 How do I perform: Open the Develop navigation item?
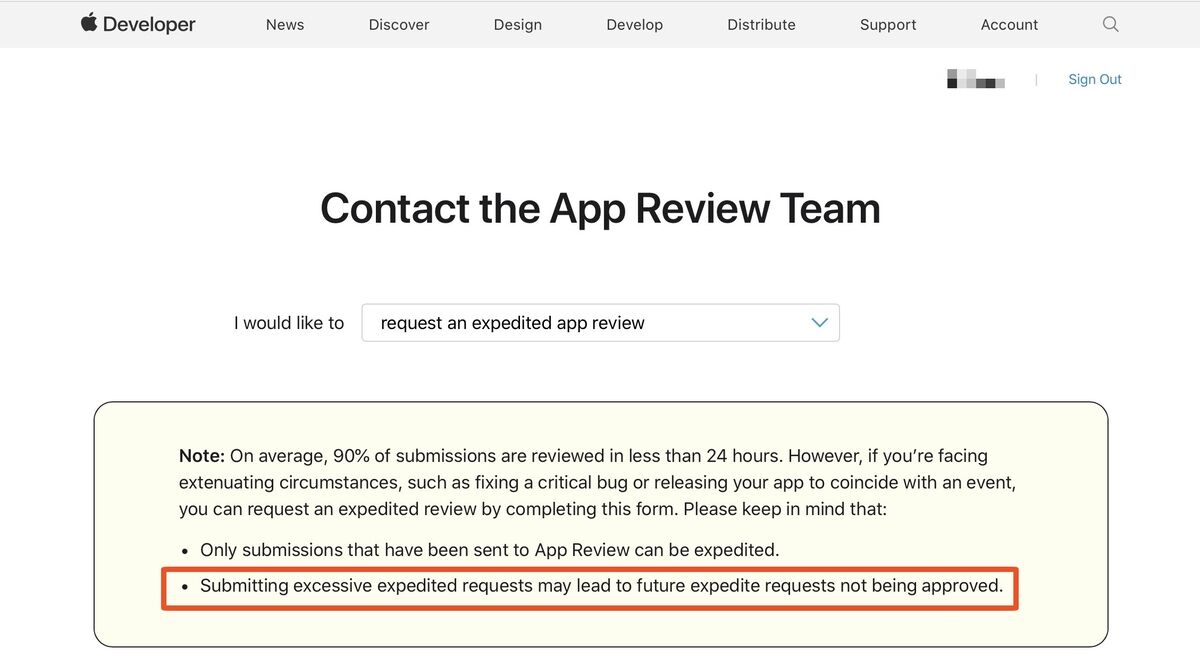click(x=635, y=24)
